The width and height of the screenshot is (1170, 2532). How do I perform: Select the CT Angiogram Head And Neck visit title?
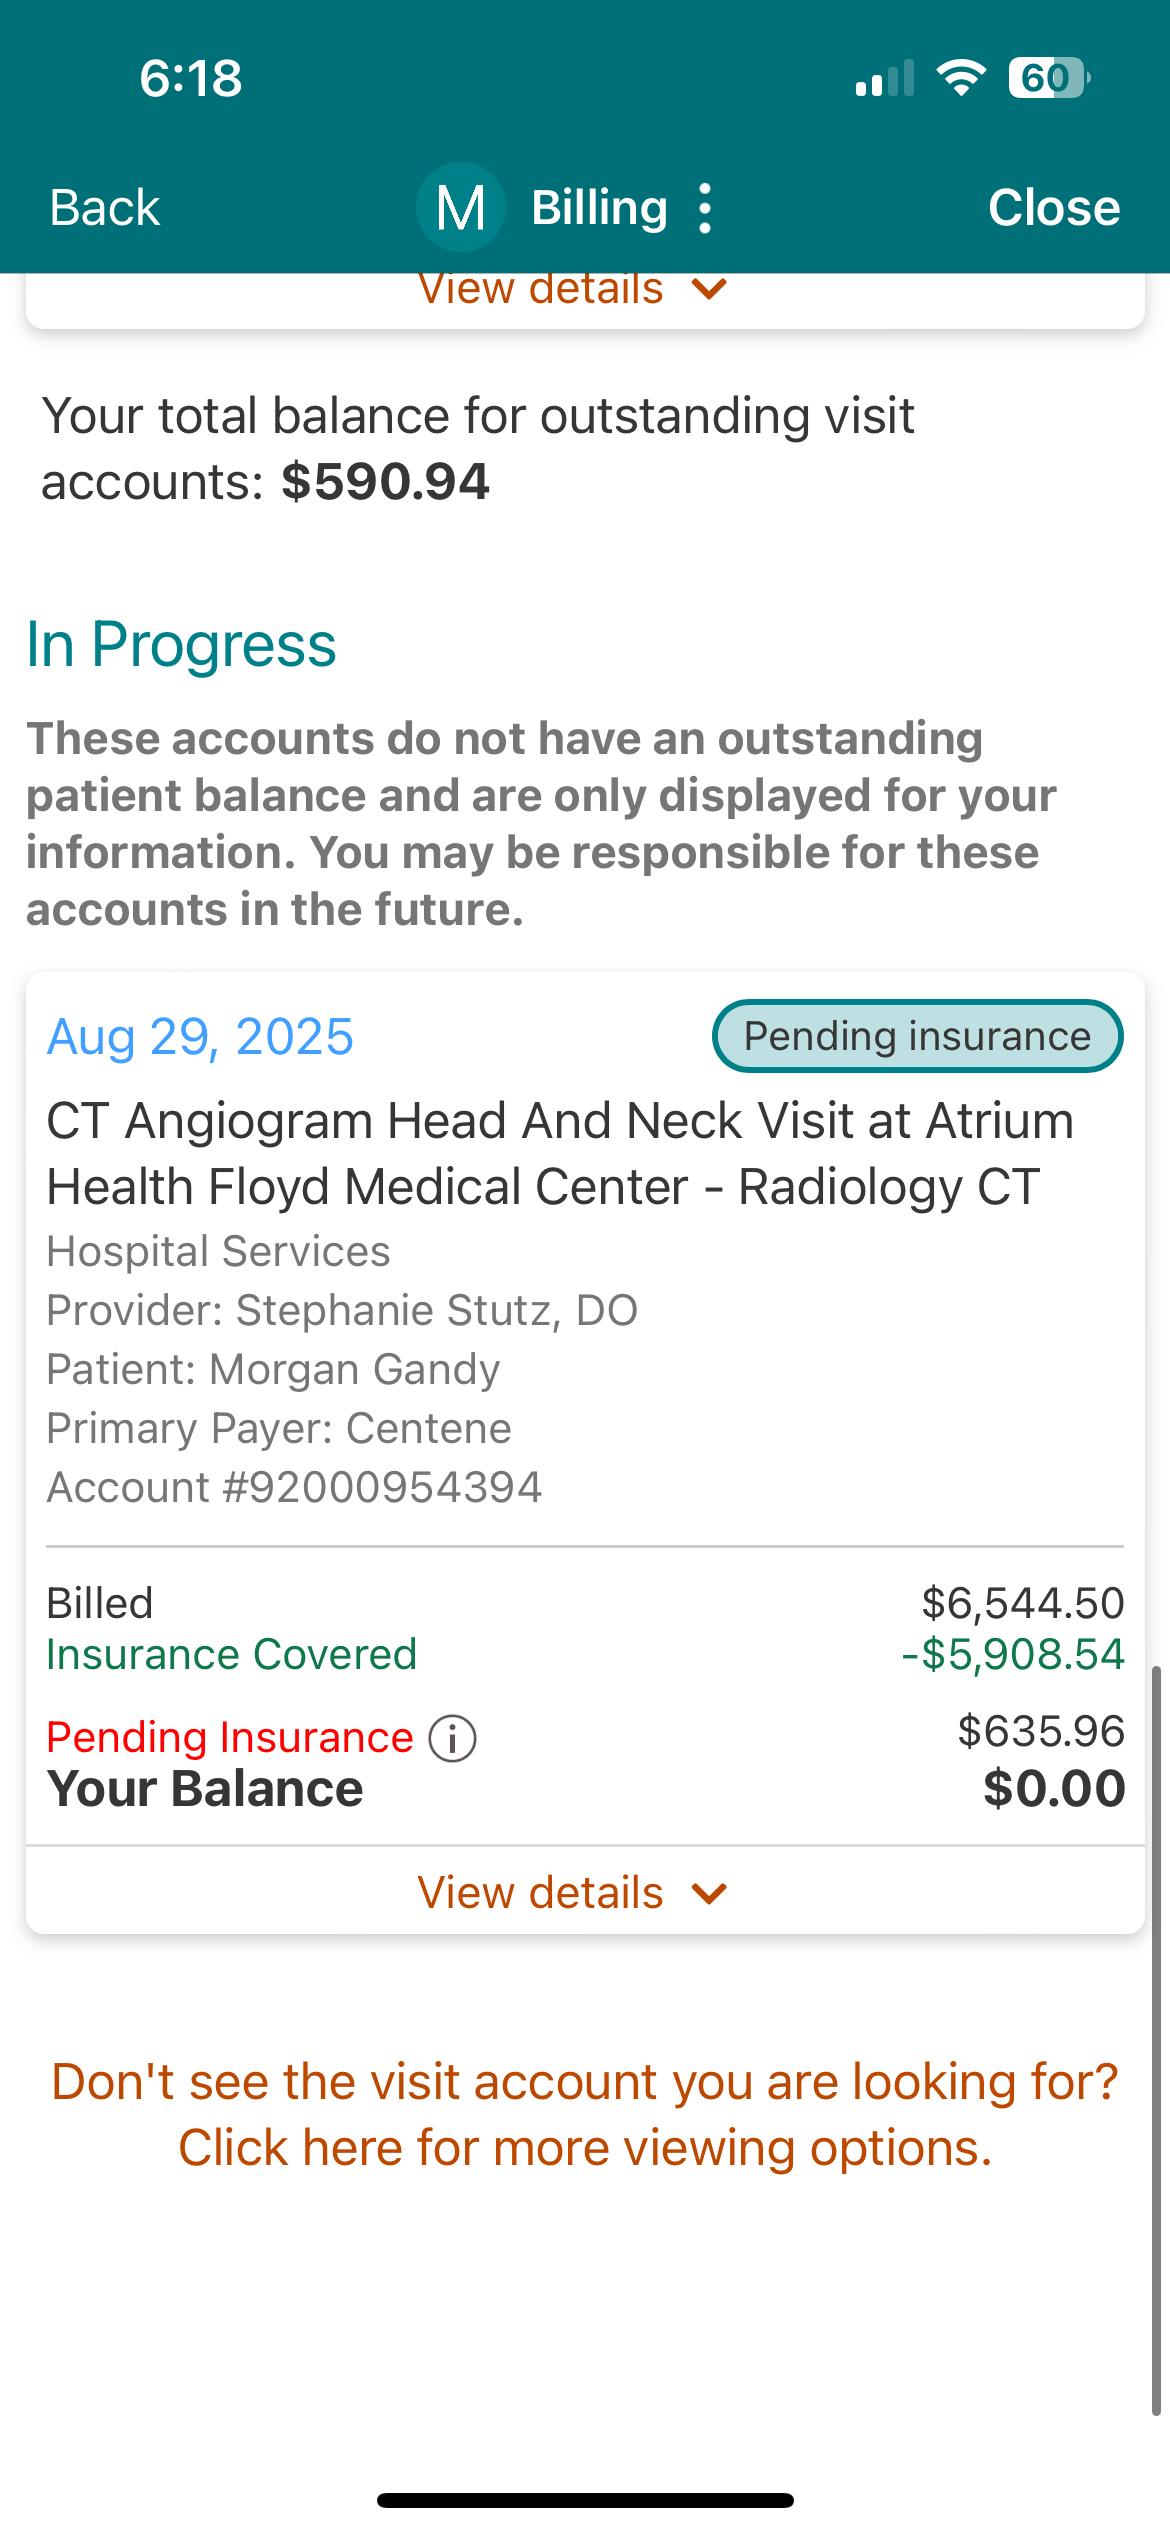point(560,1153)
